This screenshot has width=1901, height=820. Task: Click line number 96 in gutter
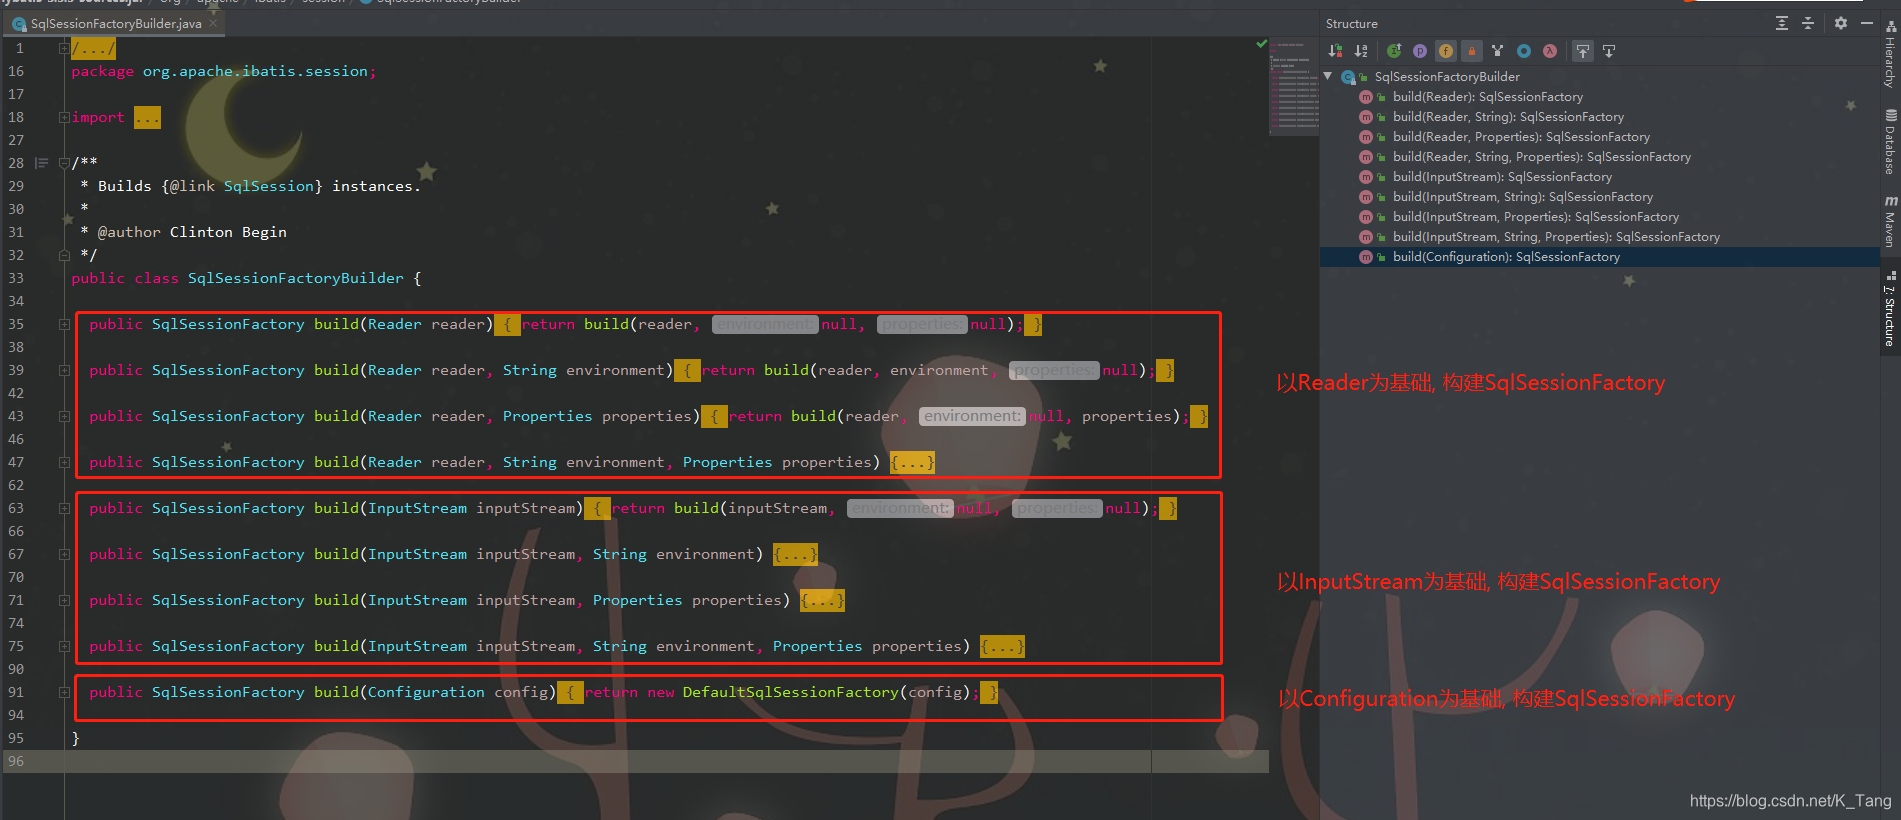click(x=16, y=761)
